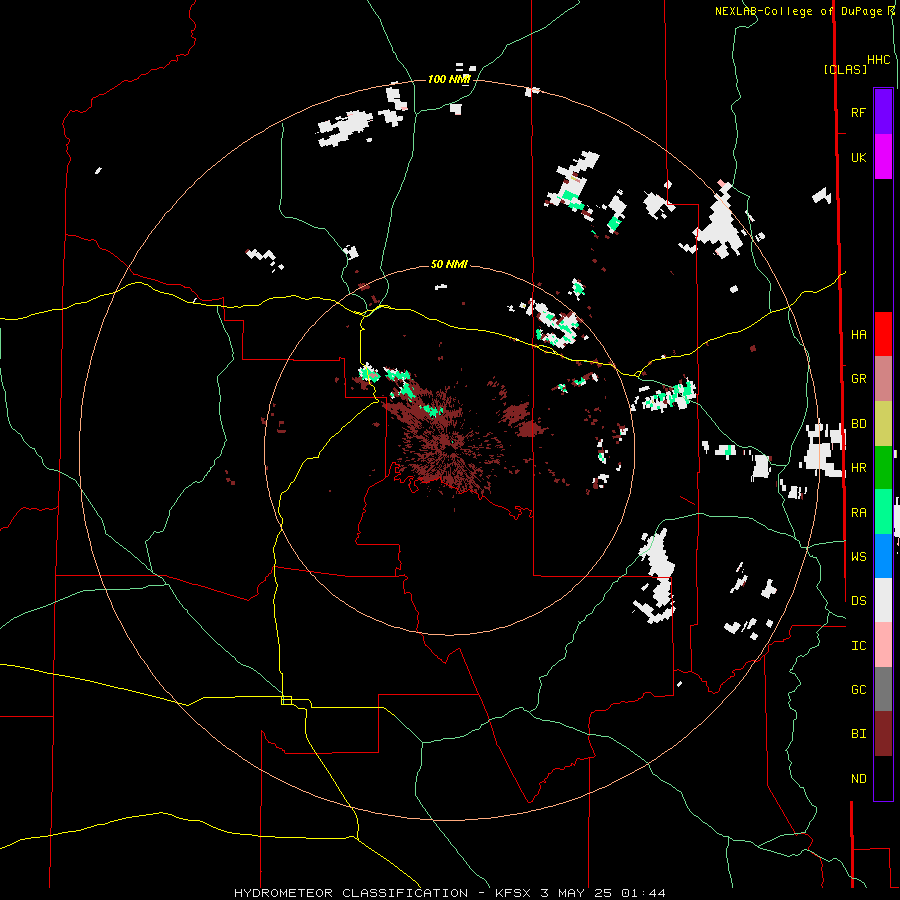
Task: Click the '100 NMI' range ring label
Action: (x=449, y=79)
